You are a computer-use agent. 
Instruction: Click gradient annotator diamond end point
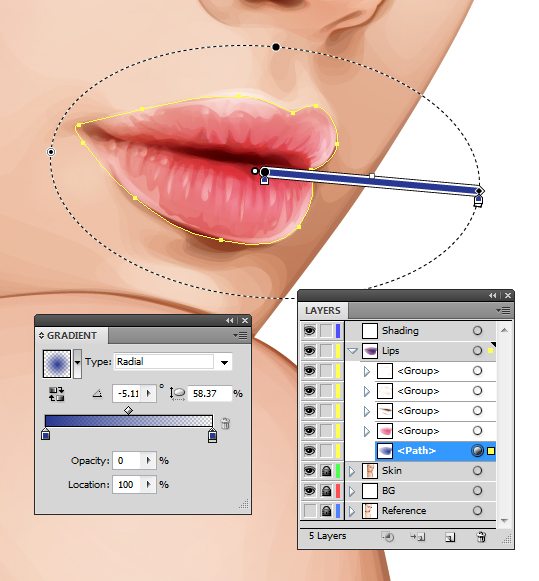479,191
